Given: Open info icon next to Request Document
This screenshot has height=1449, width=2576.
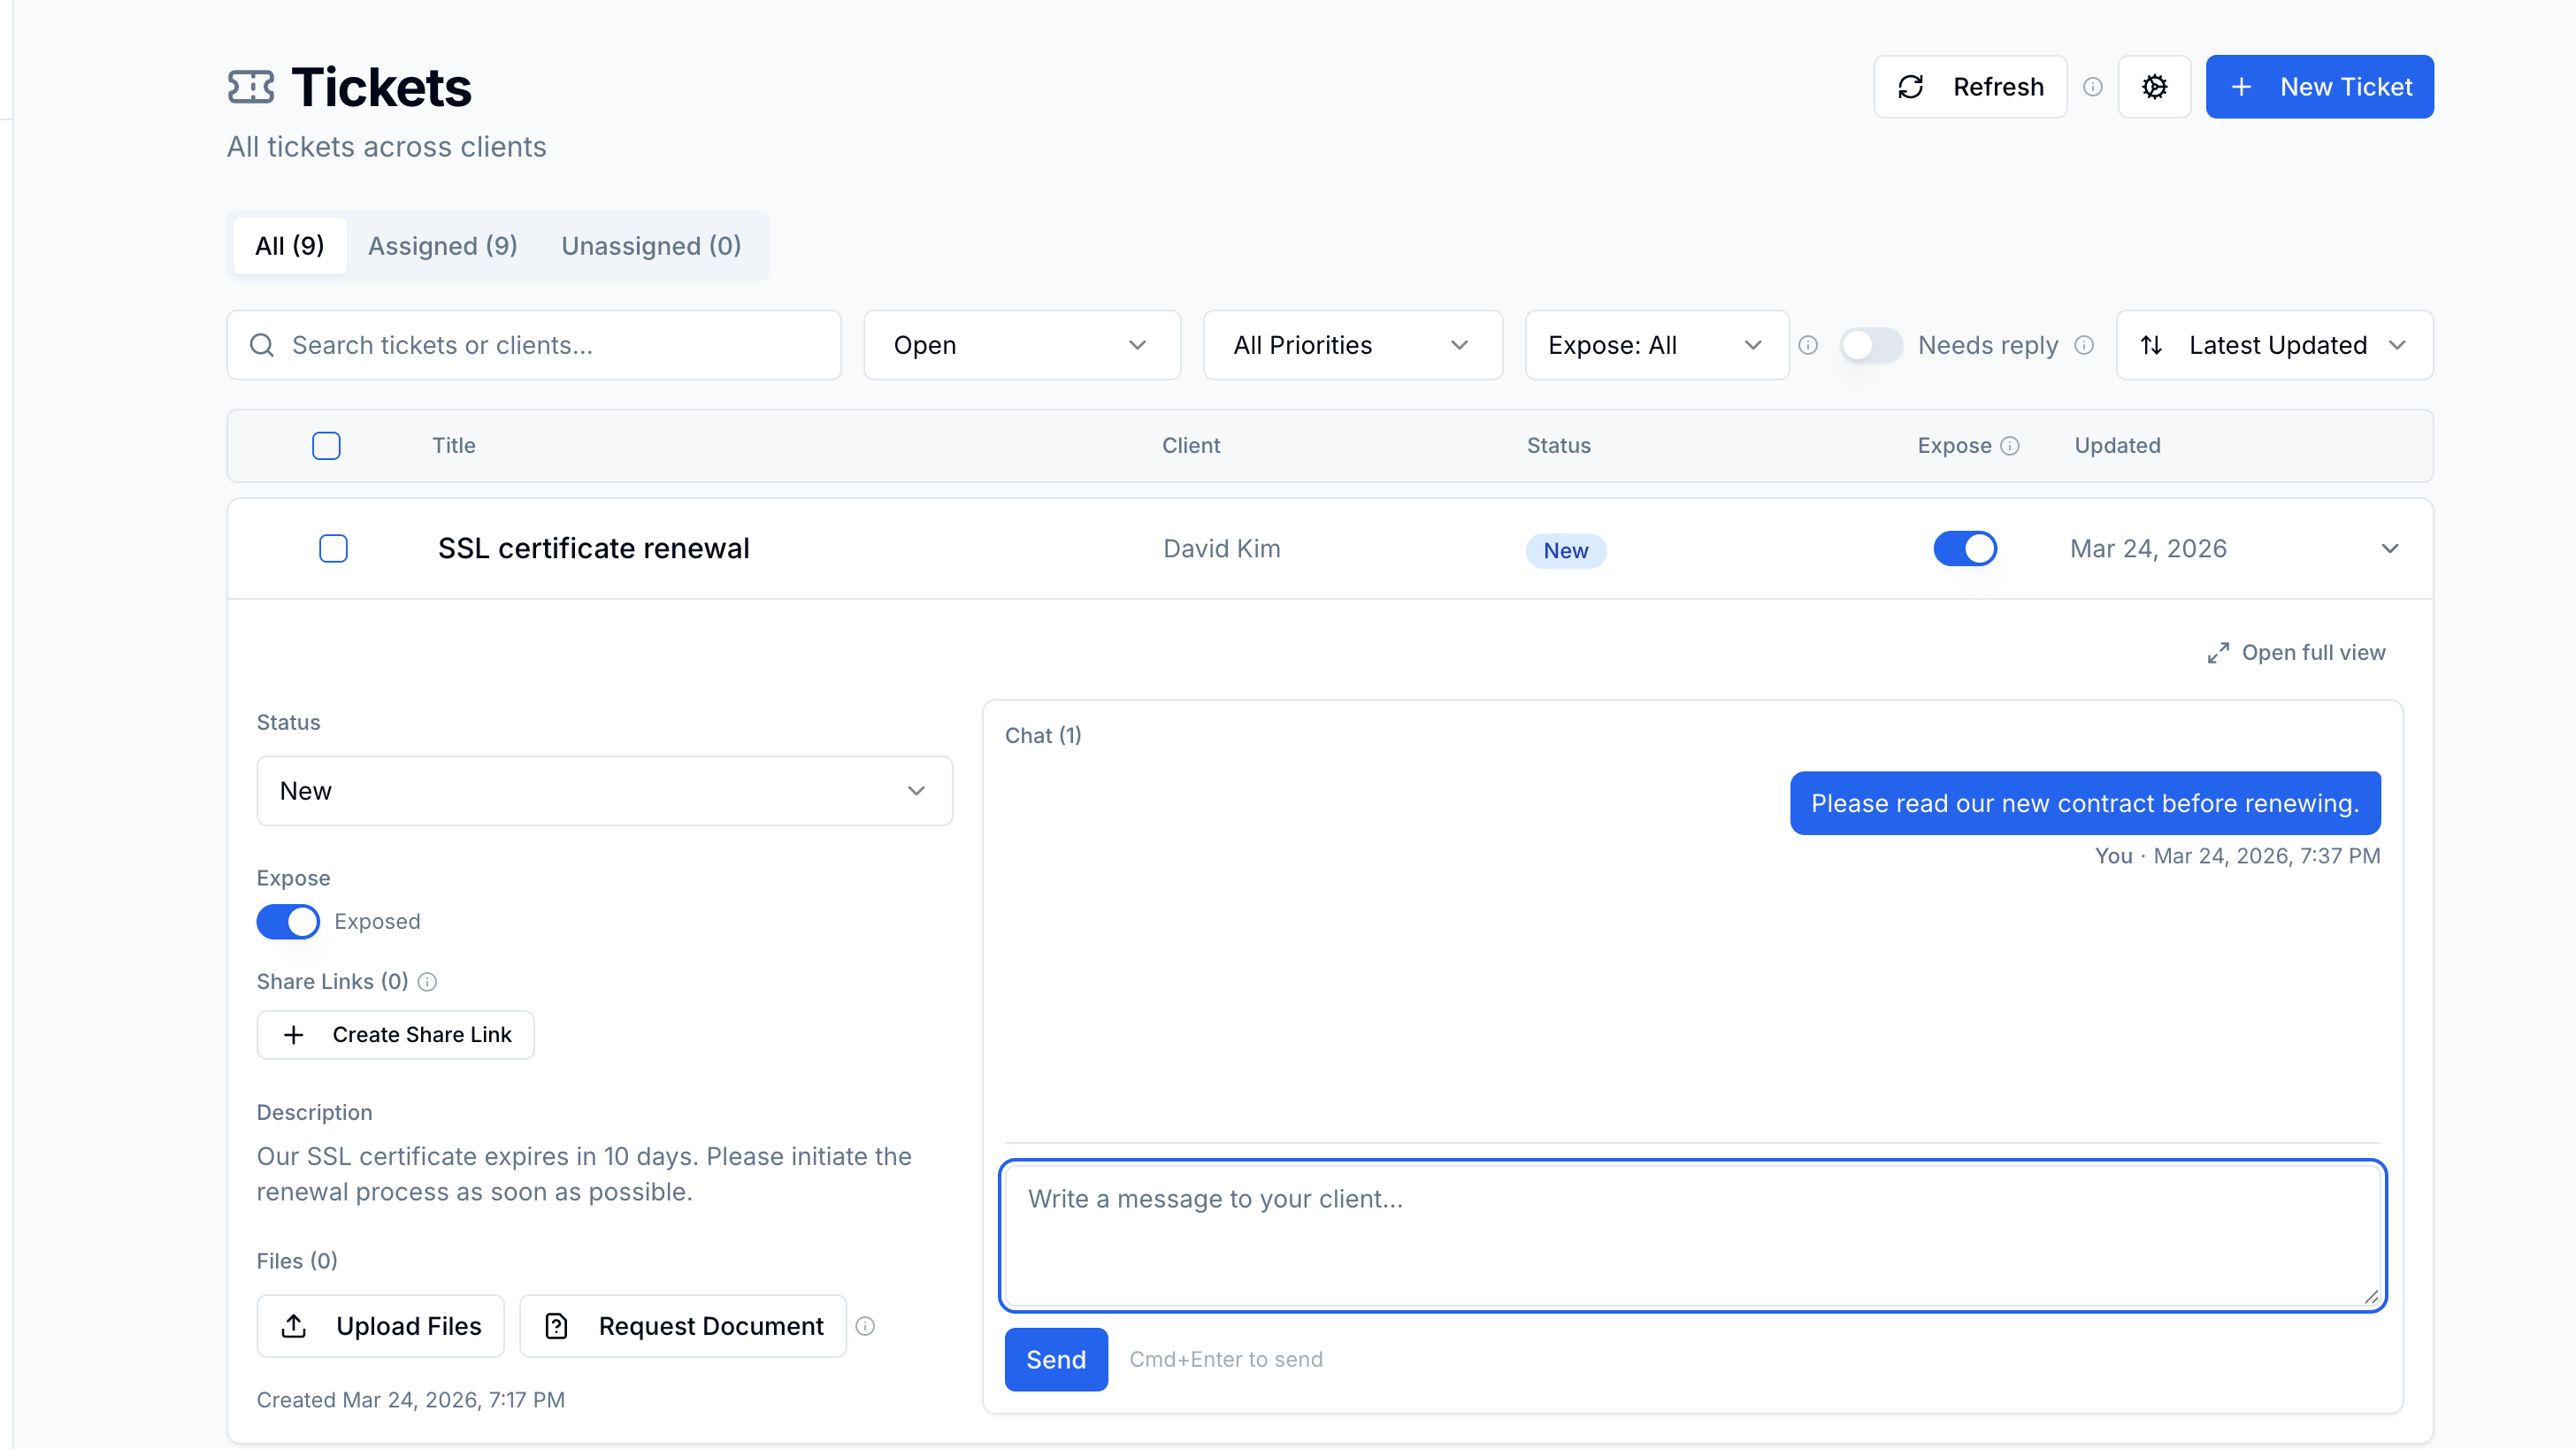Looking at the screenshot, I should [865, 1326].
